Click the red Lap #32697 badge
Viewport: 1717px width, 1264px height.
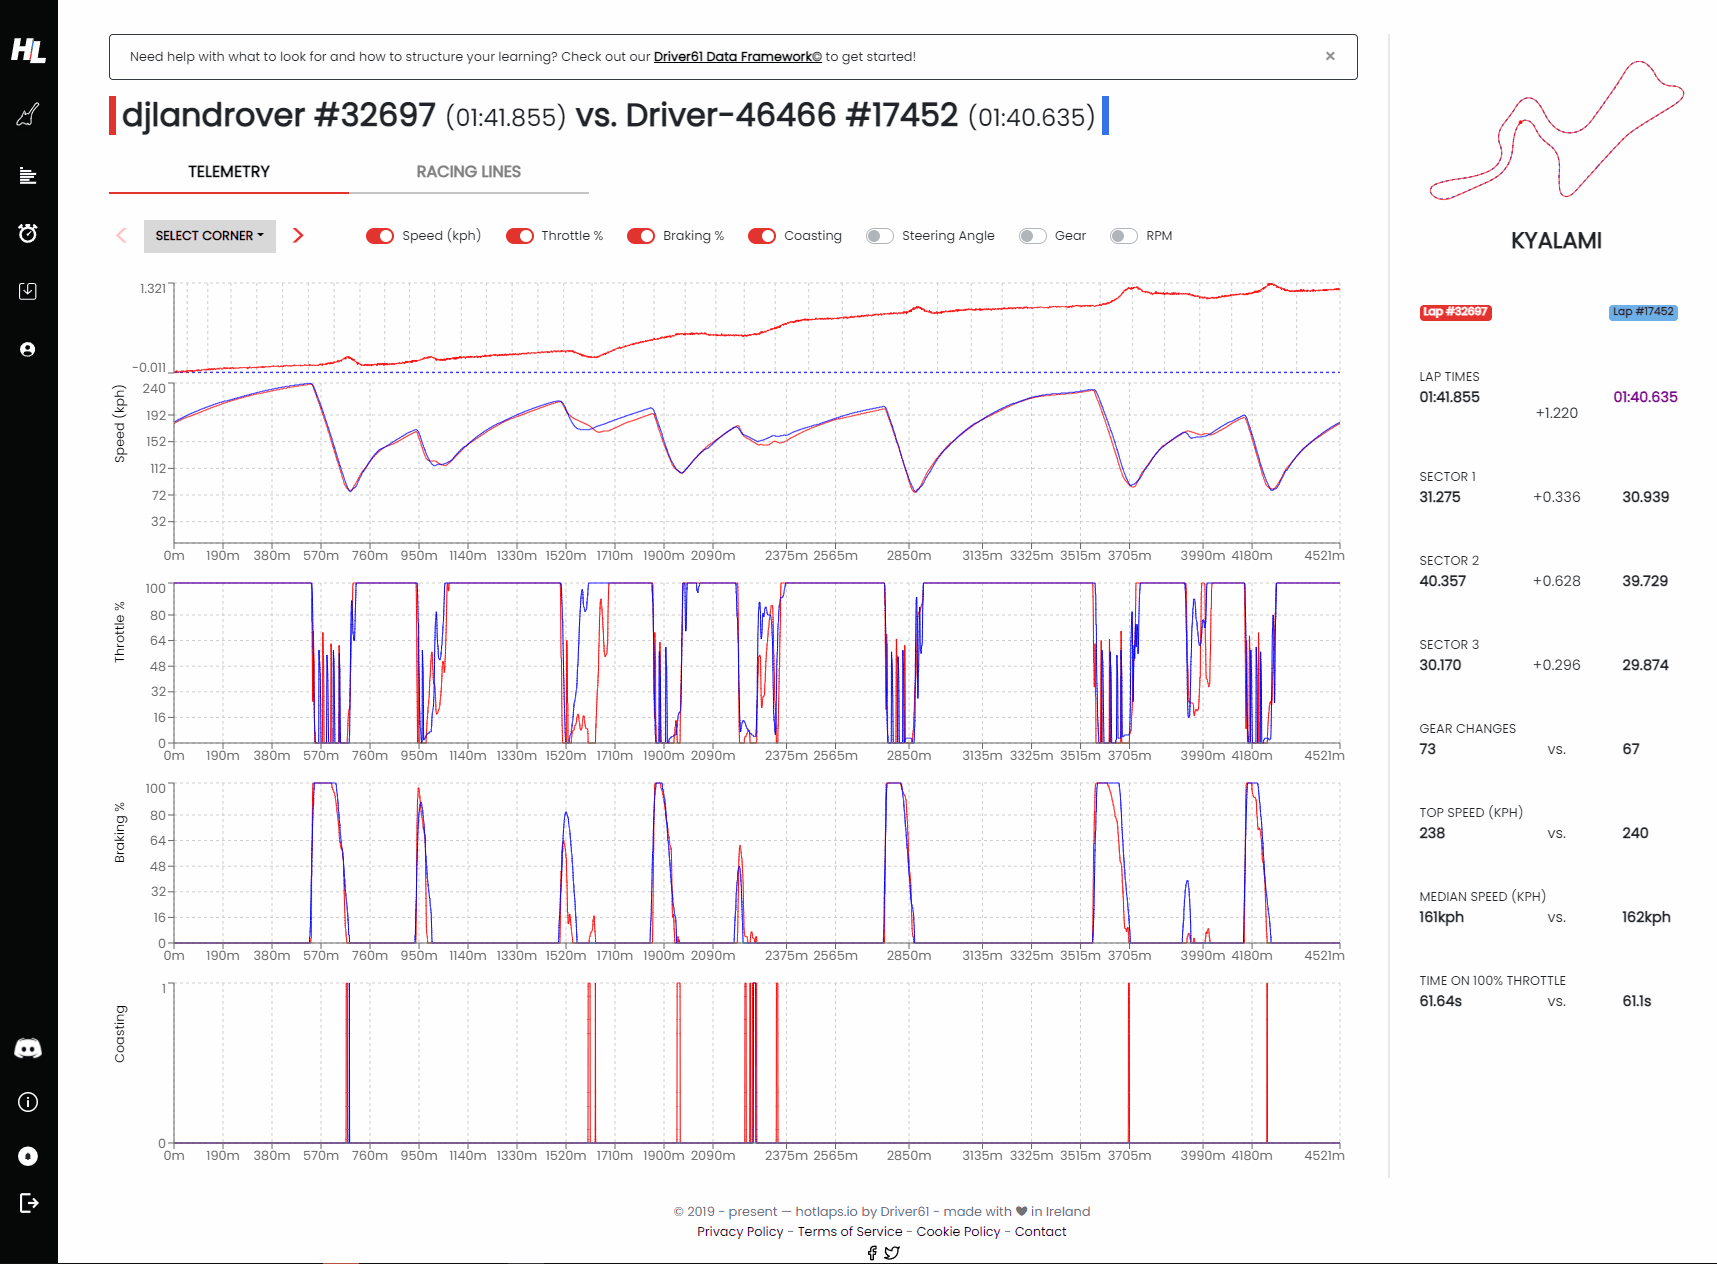(x=1456, y=312)
